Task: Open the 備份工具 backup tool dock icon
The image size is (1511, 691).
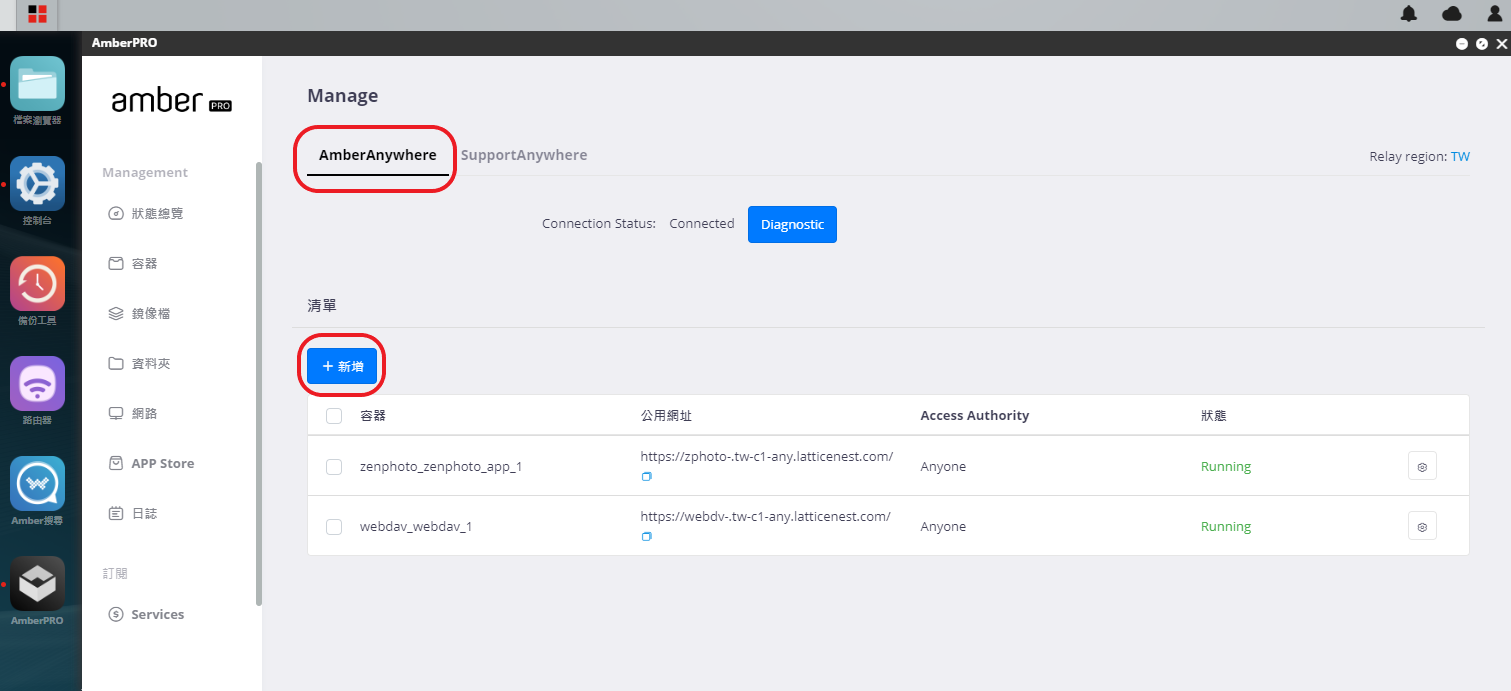Action: click(x=38, y=284)
